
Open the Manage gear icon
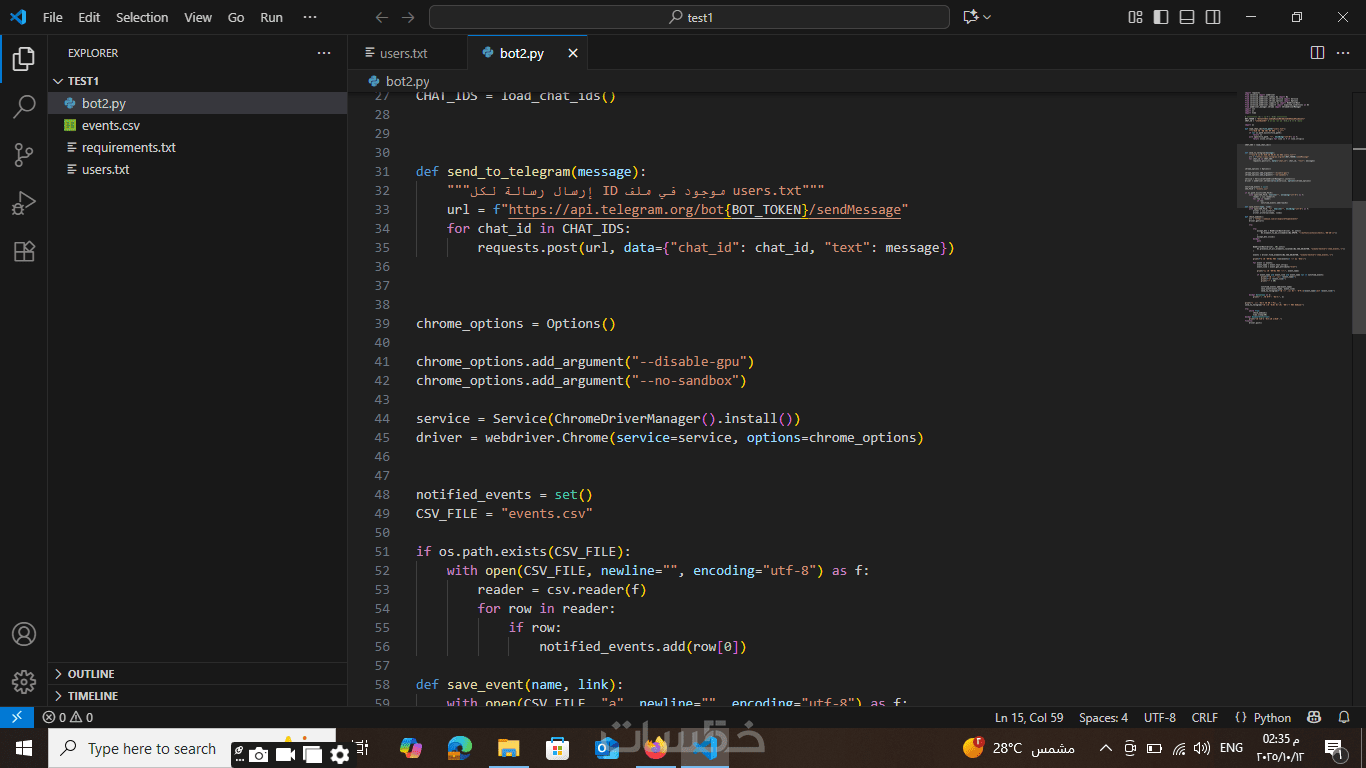pos(24,682)
